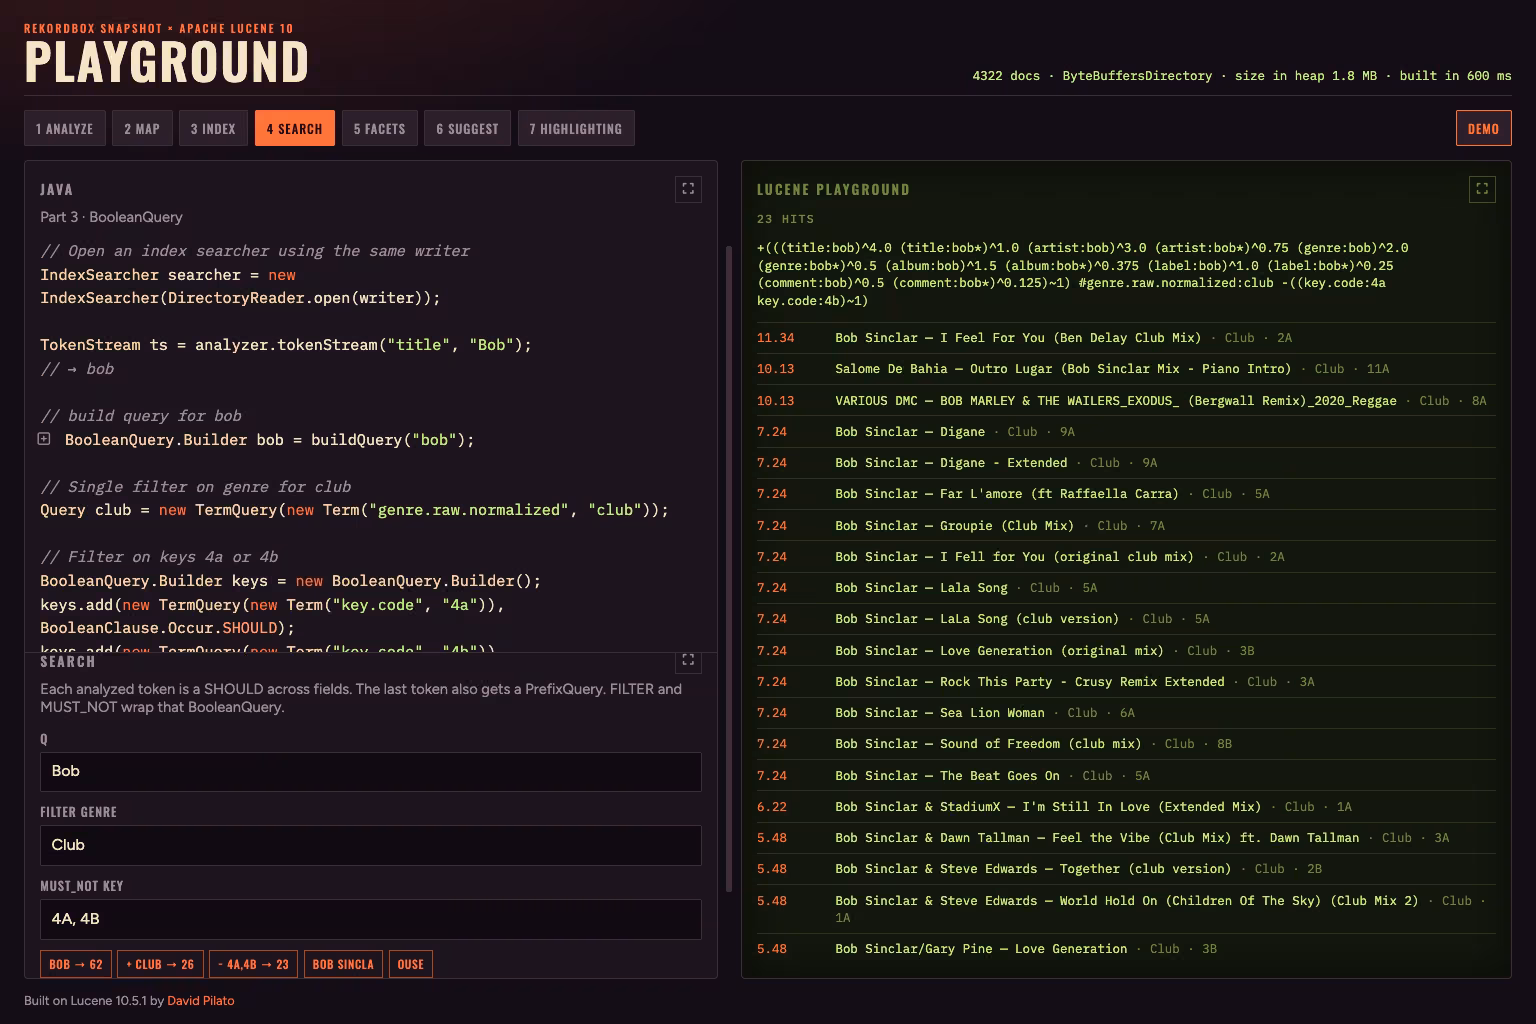This screenshot has width=1536, height=1024.
Task: Click the "ByteBuffersDirectory" stat text
Action: pos(1137,76)
